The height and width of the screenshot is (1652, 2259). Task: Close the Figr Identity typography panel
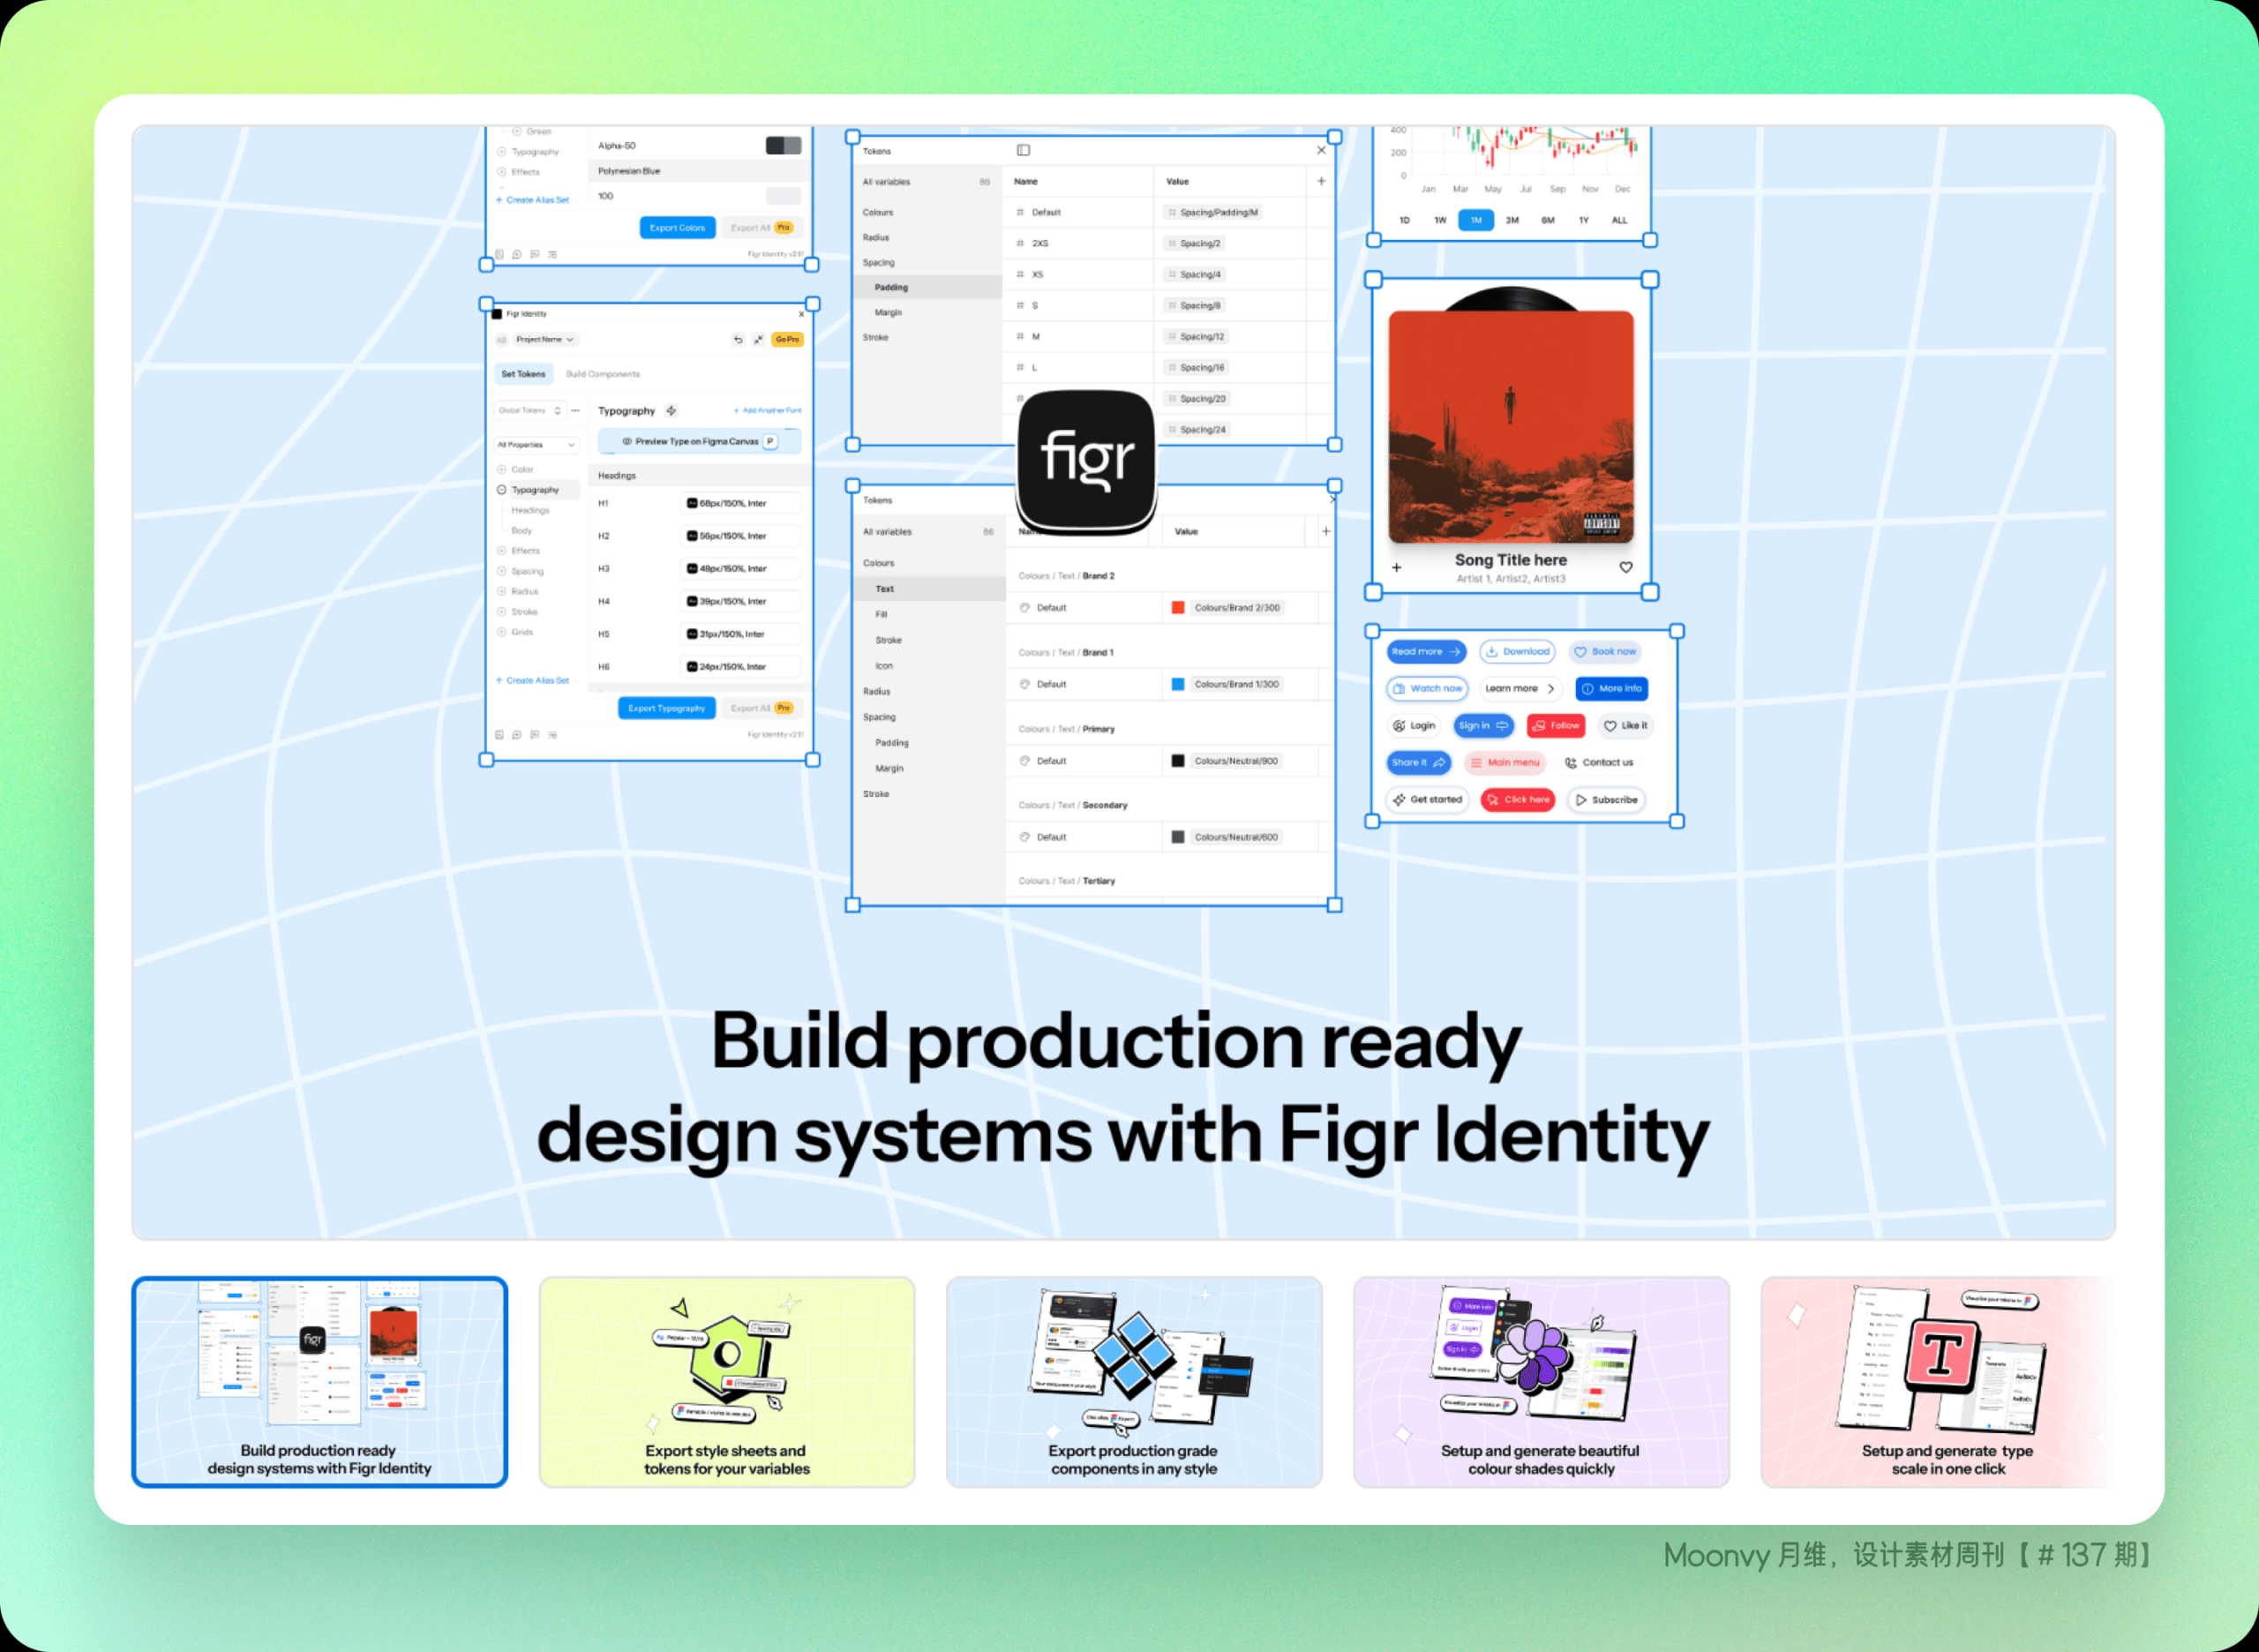click(x=801, y=314)
